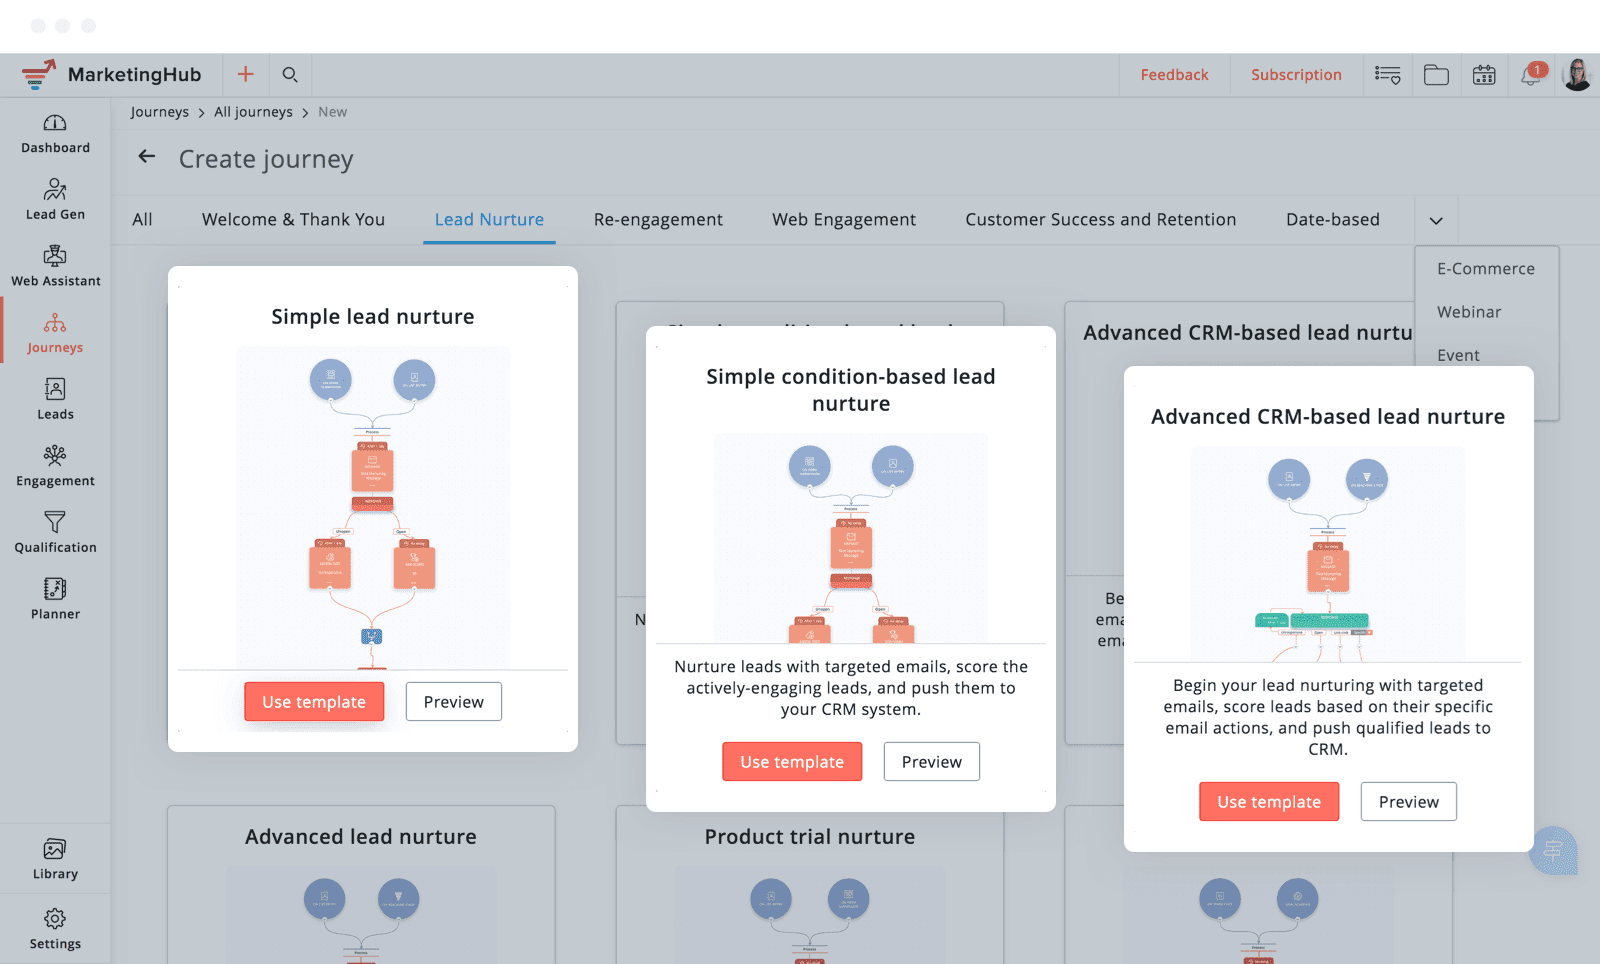The height and width of the screenshot is (964, 1600).
Task: Open Settings gear in sidebar
Action: coord(55,929)
